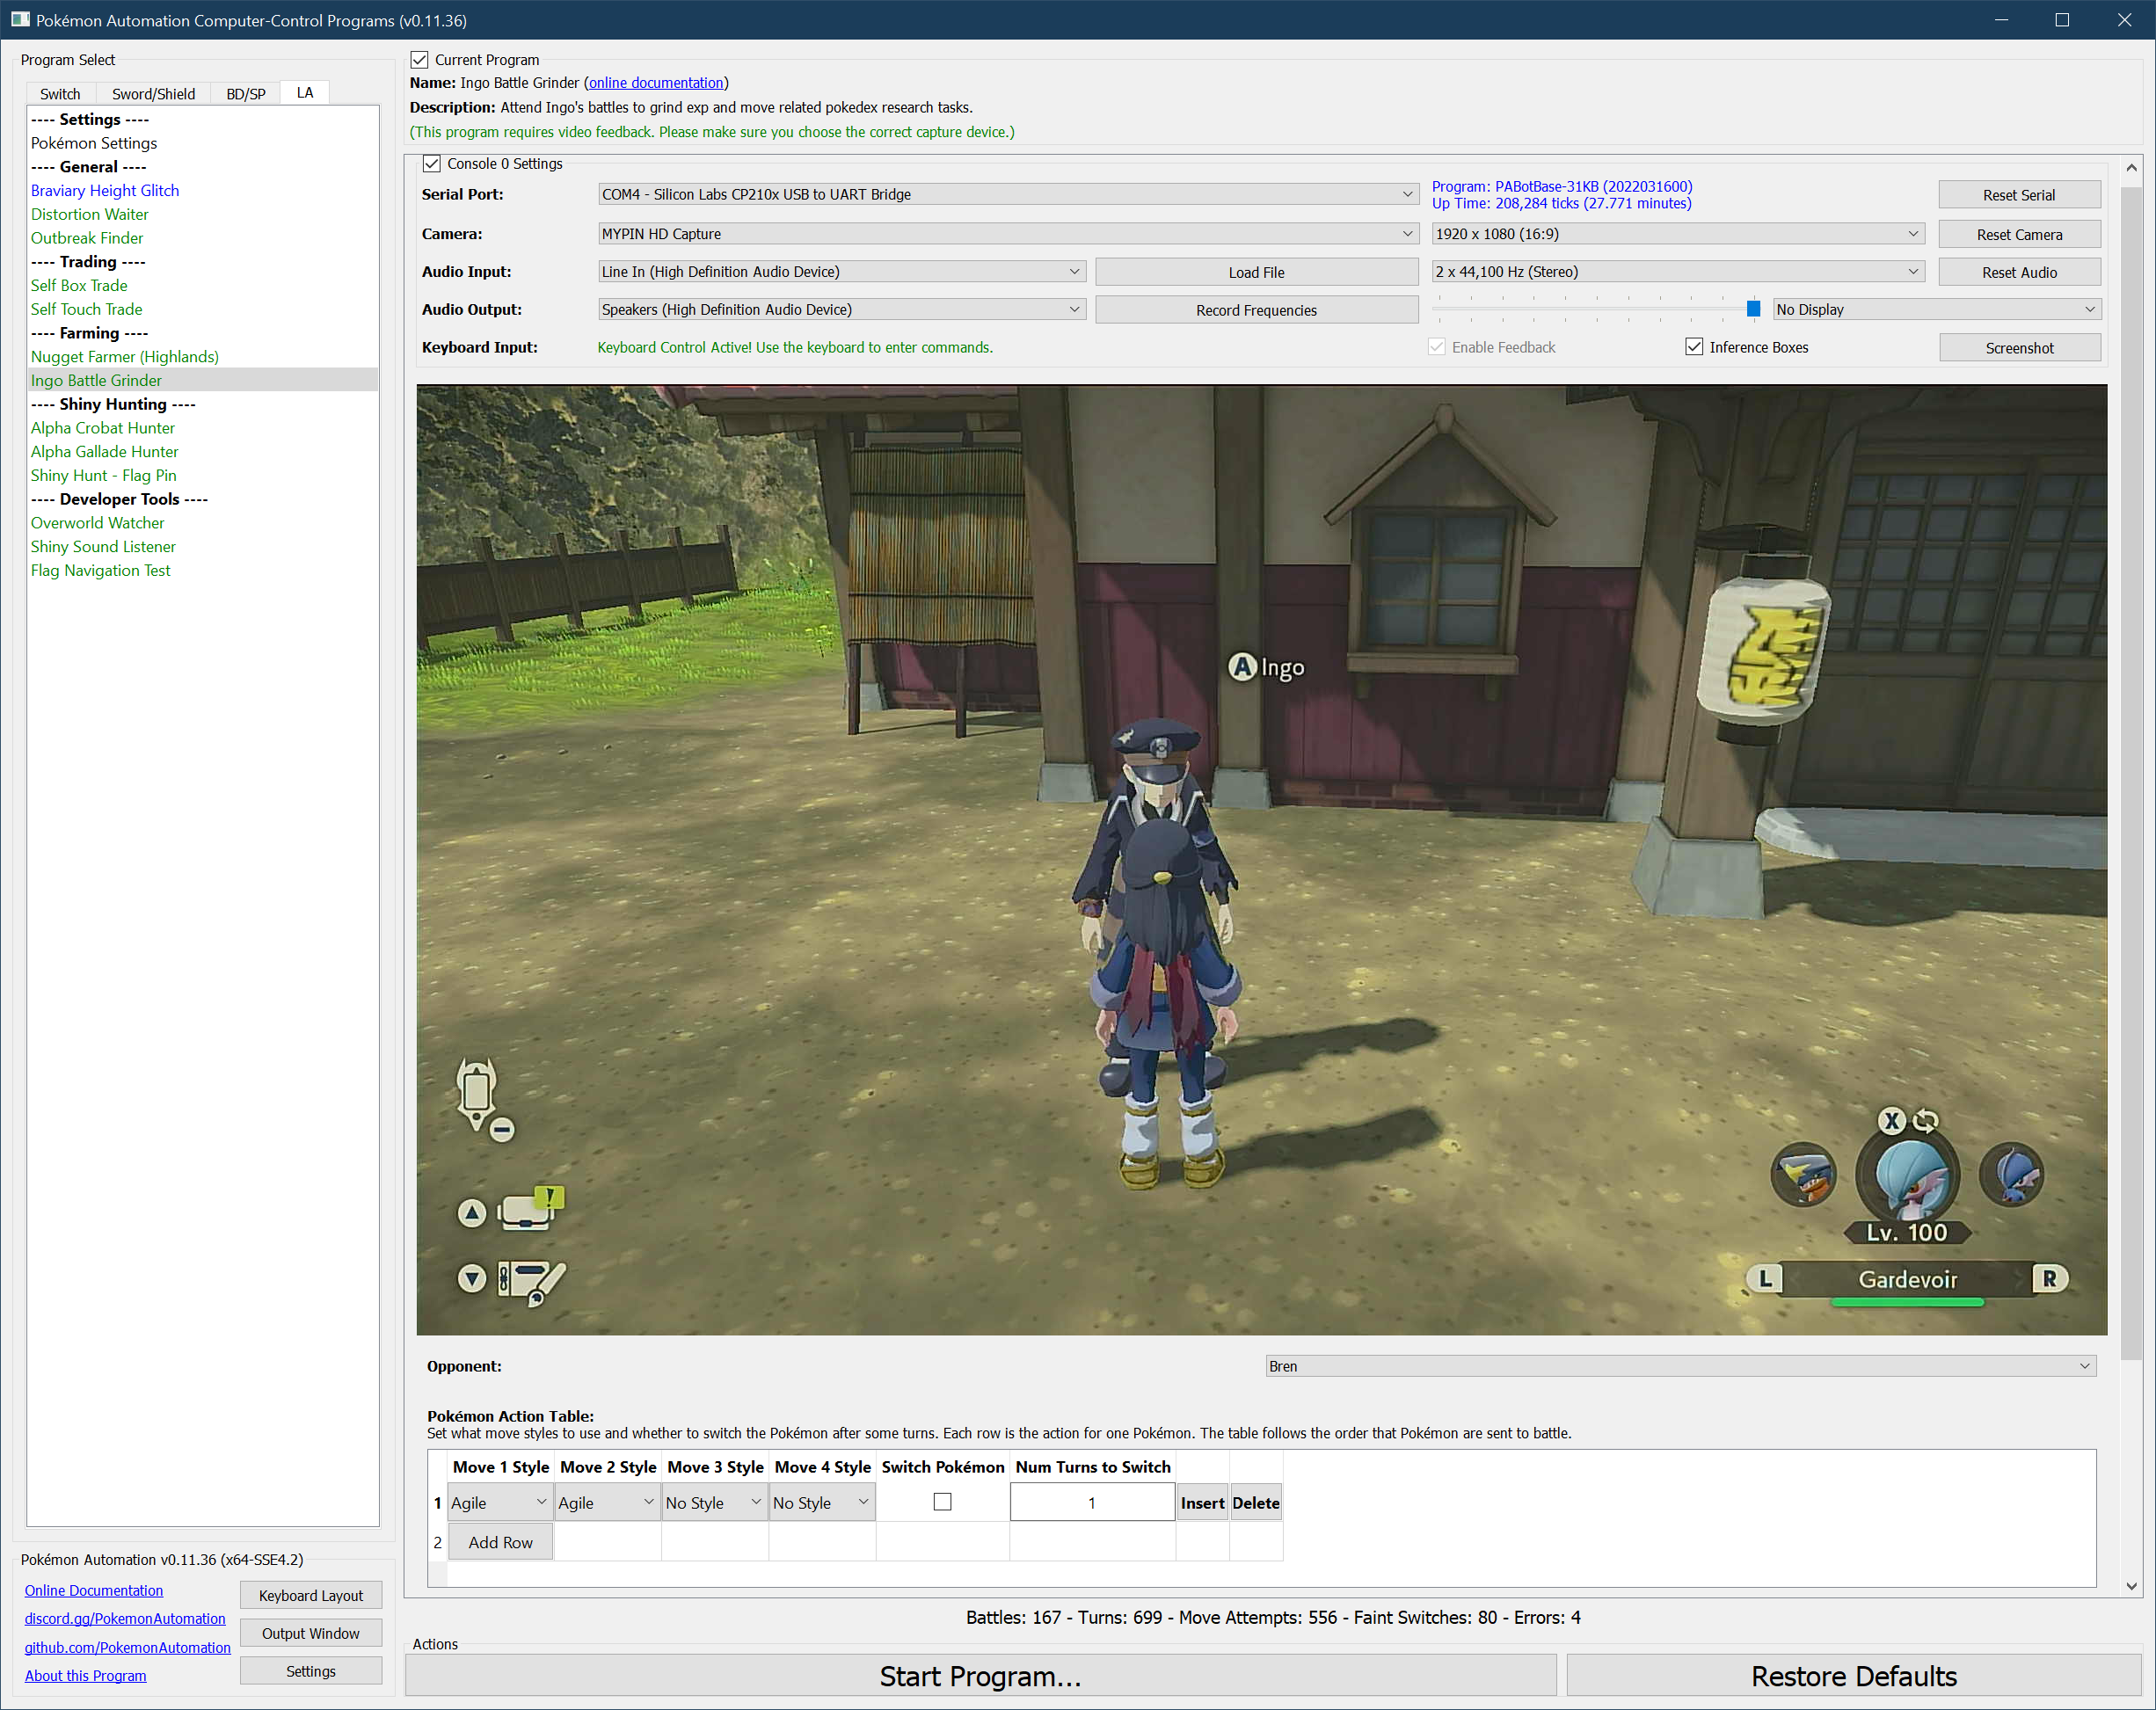Viewport: 2156px width, 1710px height.
Task: Click the A button prompt next to Ingo
Action: [1242, 667]
